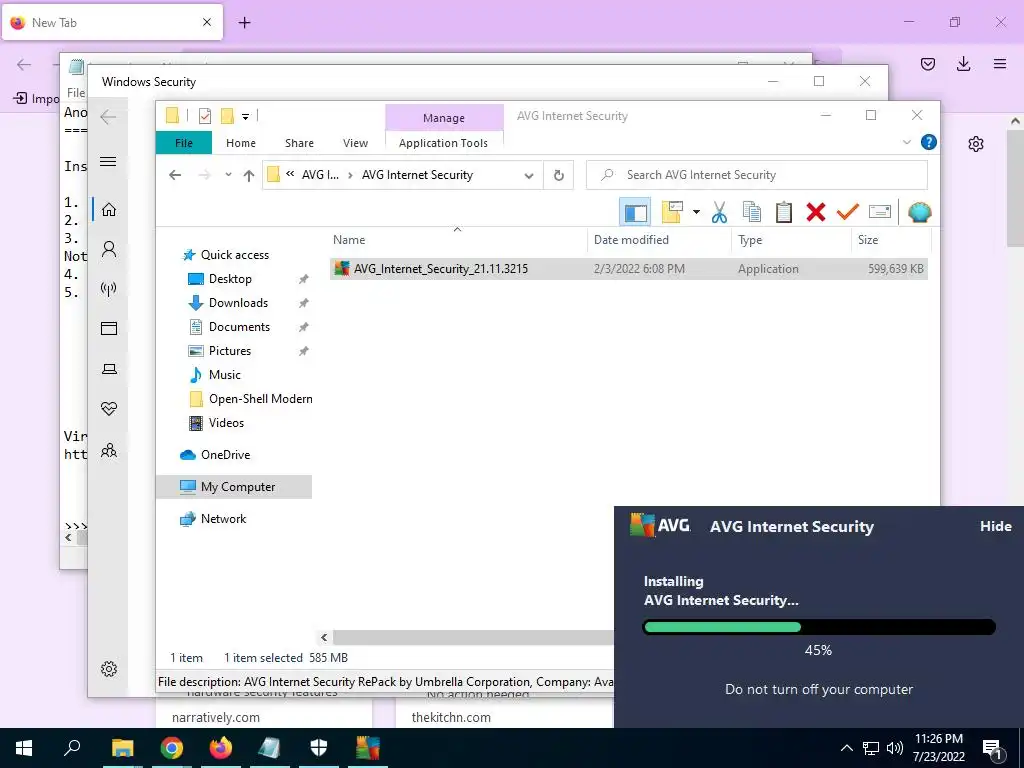Open Windows Security hamburger menu
Screen dimensions: 1024x768
coord(108,161)
